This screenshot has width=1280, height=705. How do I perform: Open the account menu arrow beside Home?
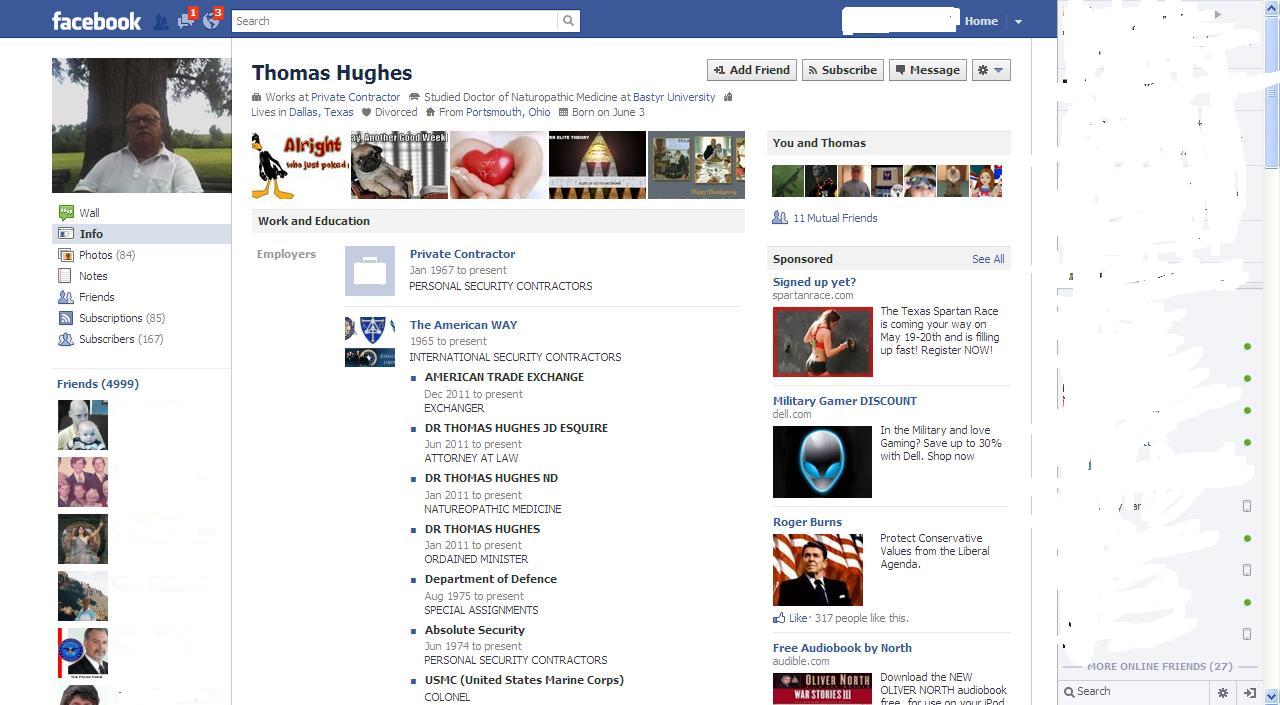click(1018, 21)
